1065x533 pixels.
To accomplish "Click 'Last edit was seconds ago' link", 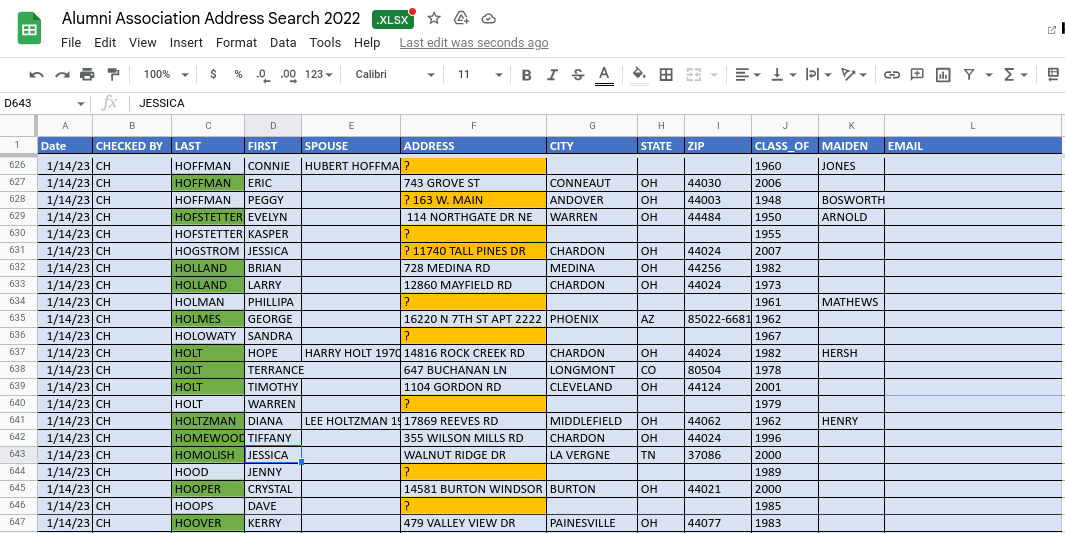I will click(x=474, y=43).
